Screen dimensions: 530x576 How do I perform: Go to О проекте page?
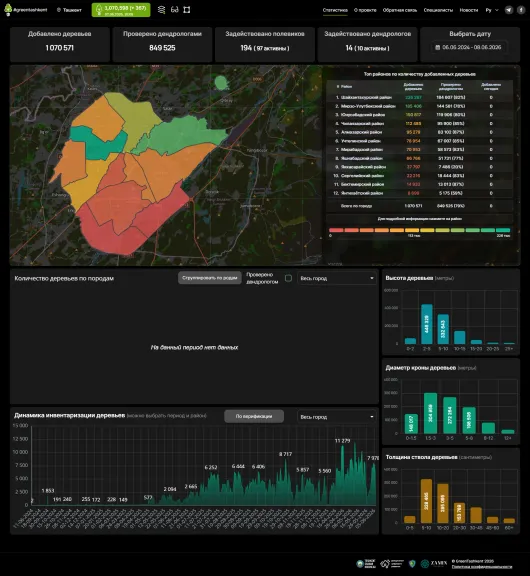[365, 10]
